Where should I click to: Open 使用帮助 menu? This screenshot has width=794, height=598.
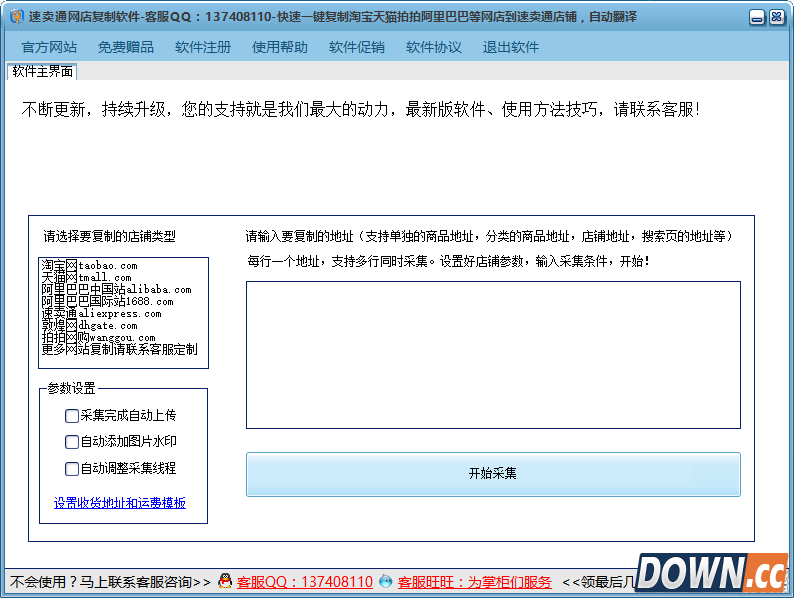280,47
